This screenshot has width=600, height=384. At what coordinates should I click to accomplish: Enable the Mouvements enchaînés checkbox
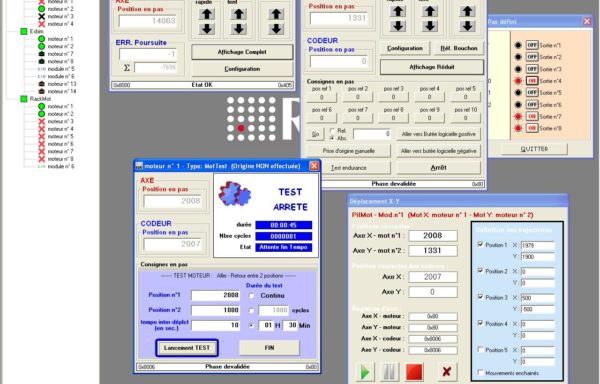click(x=480, y=372)
